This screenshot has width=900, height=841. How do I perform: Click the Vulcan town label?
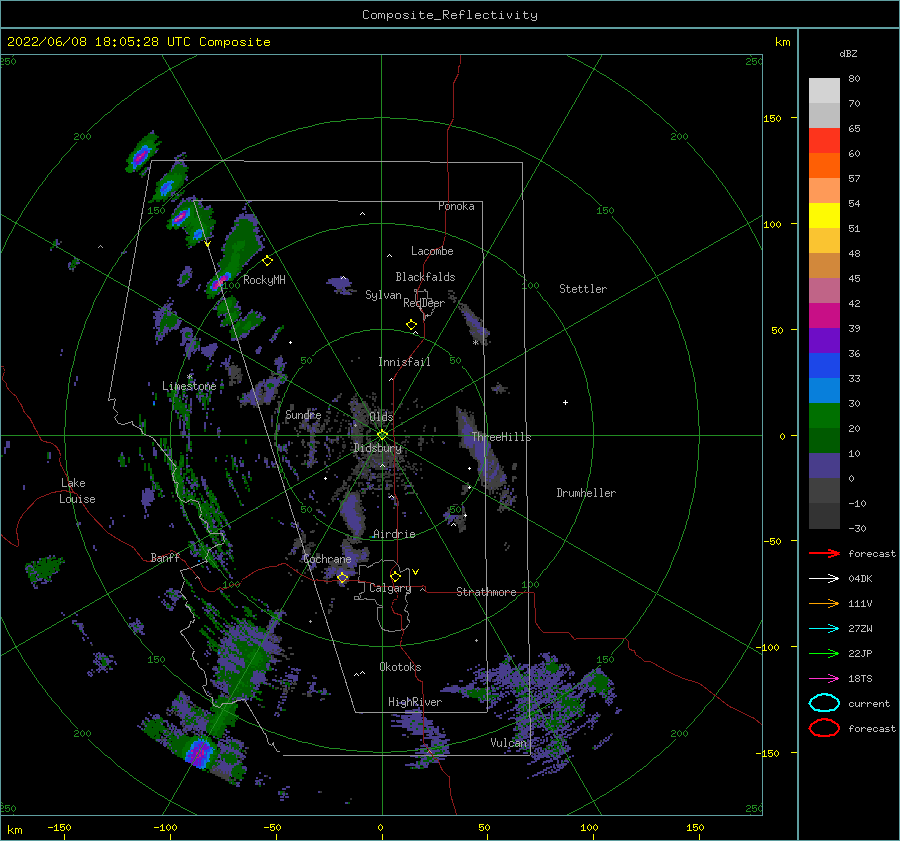(508, 743)
